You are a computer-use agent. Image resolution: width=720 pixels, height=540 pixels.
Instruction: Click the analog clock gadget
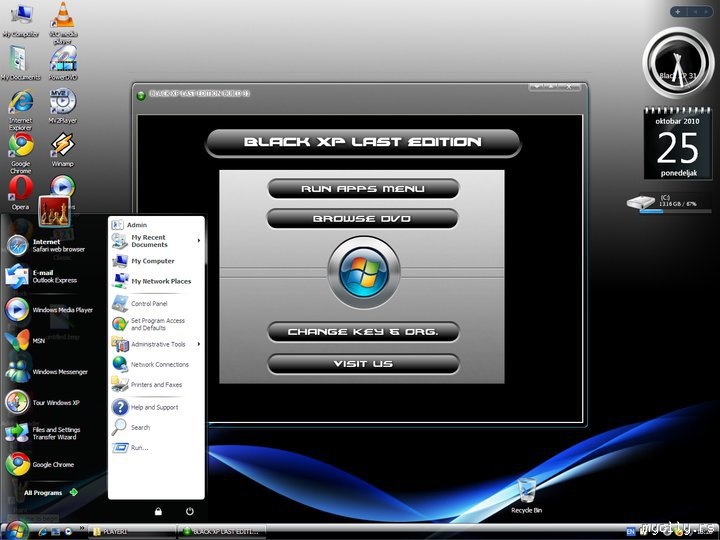[678, 63]
